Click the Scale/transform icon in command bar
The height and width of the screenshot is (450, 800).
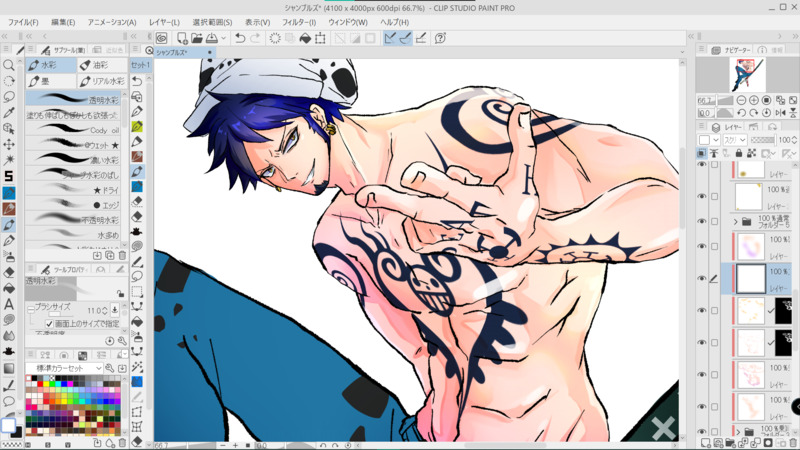(320, 38)
